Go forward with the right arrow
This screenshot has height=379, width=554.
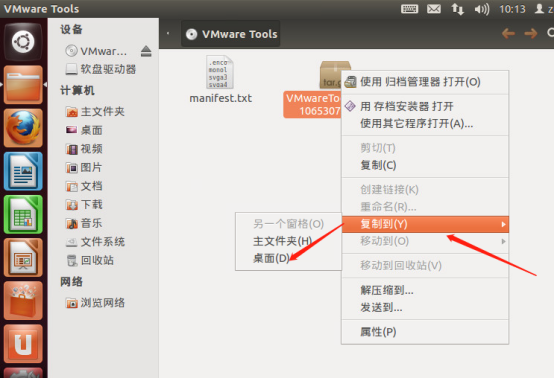[531, 34]
